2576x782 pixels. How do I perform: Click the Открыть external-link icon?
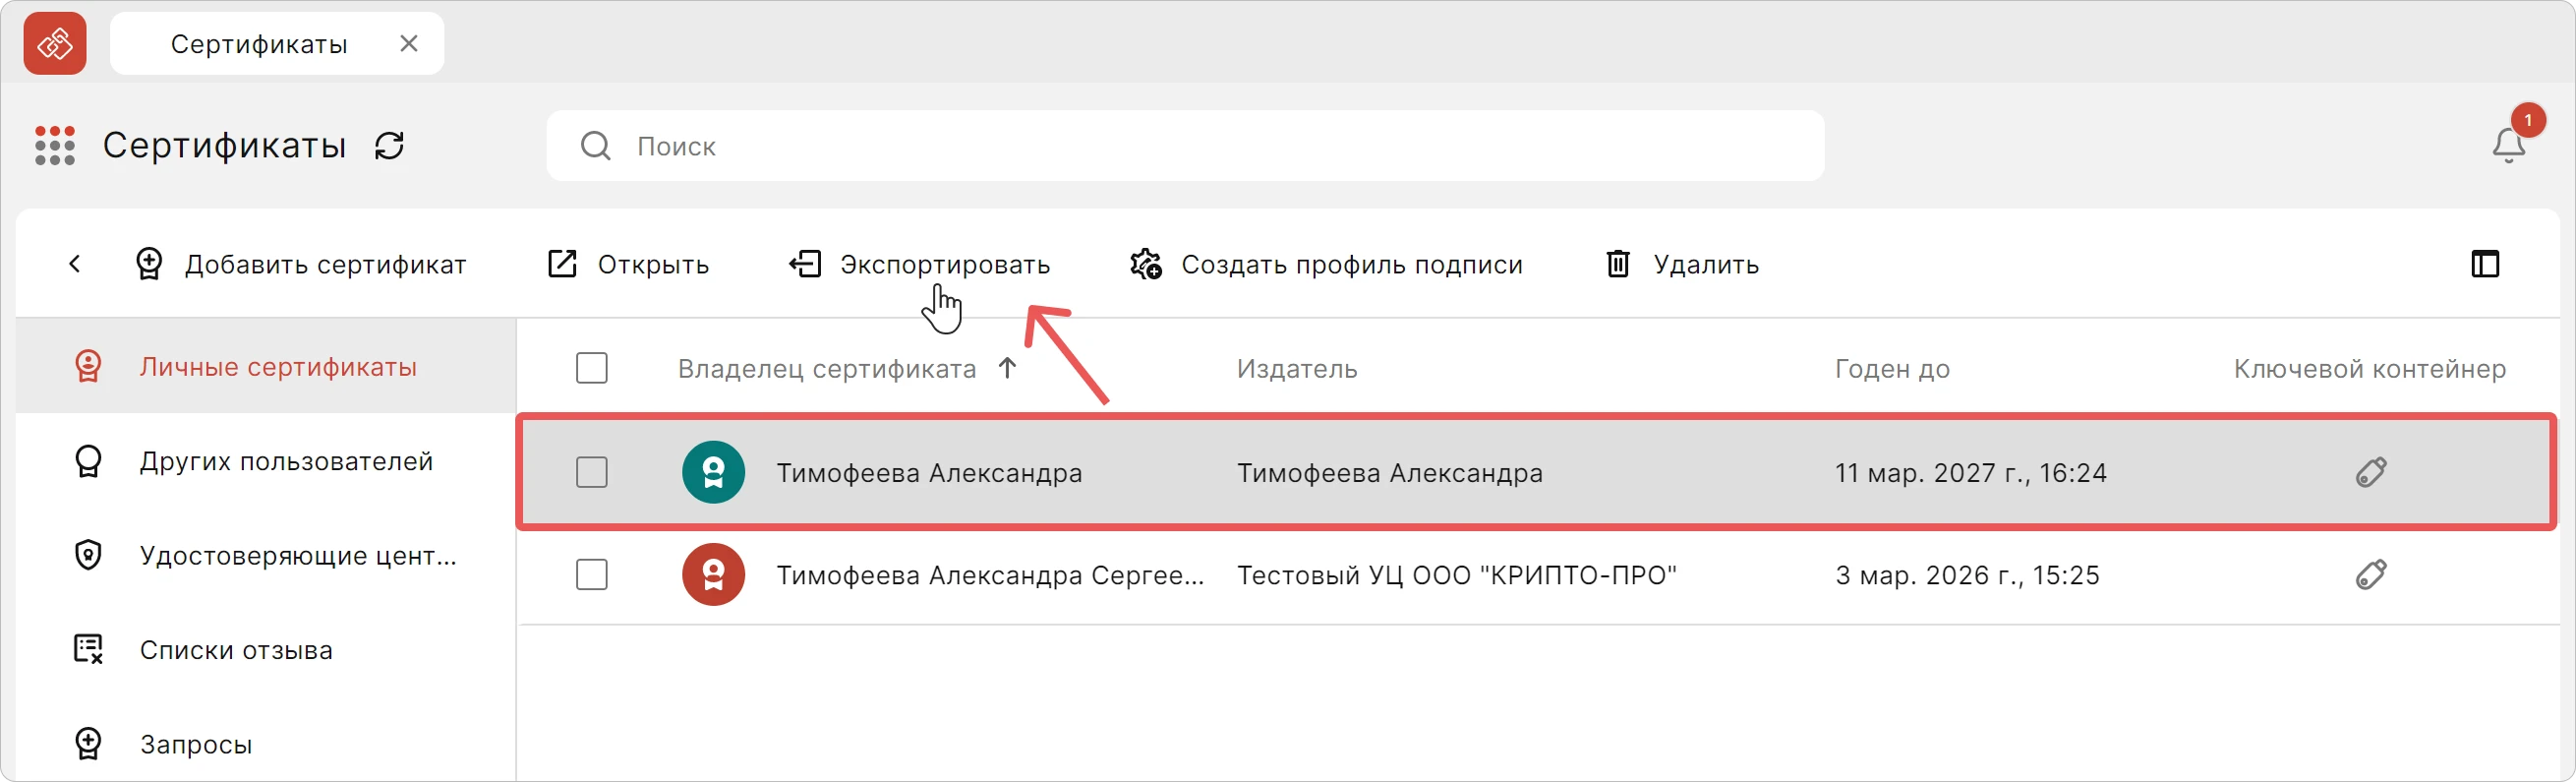562,264
